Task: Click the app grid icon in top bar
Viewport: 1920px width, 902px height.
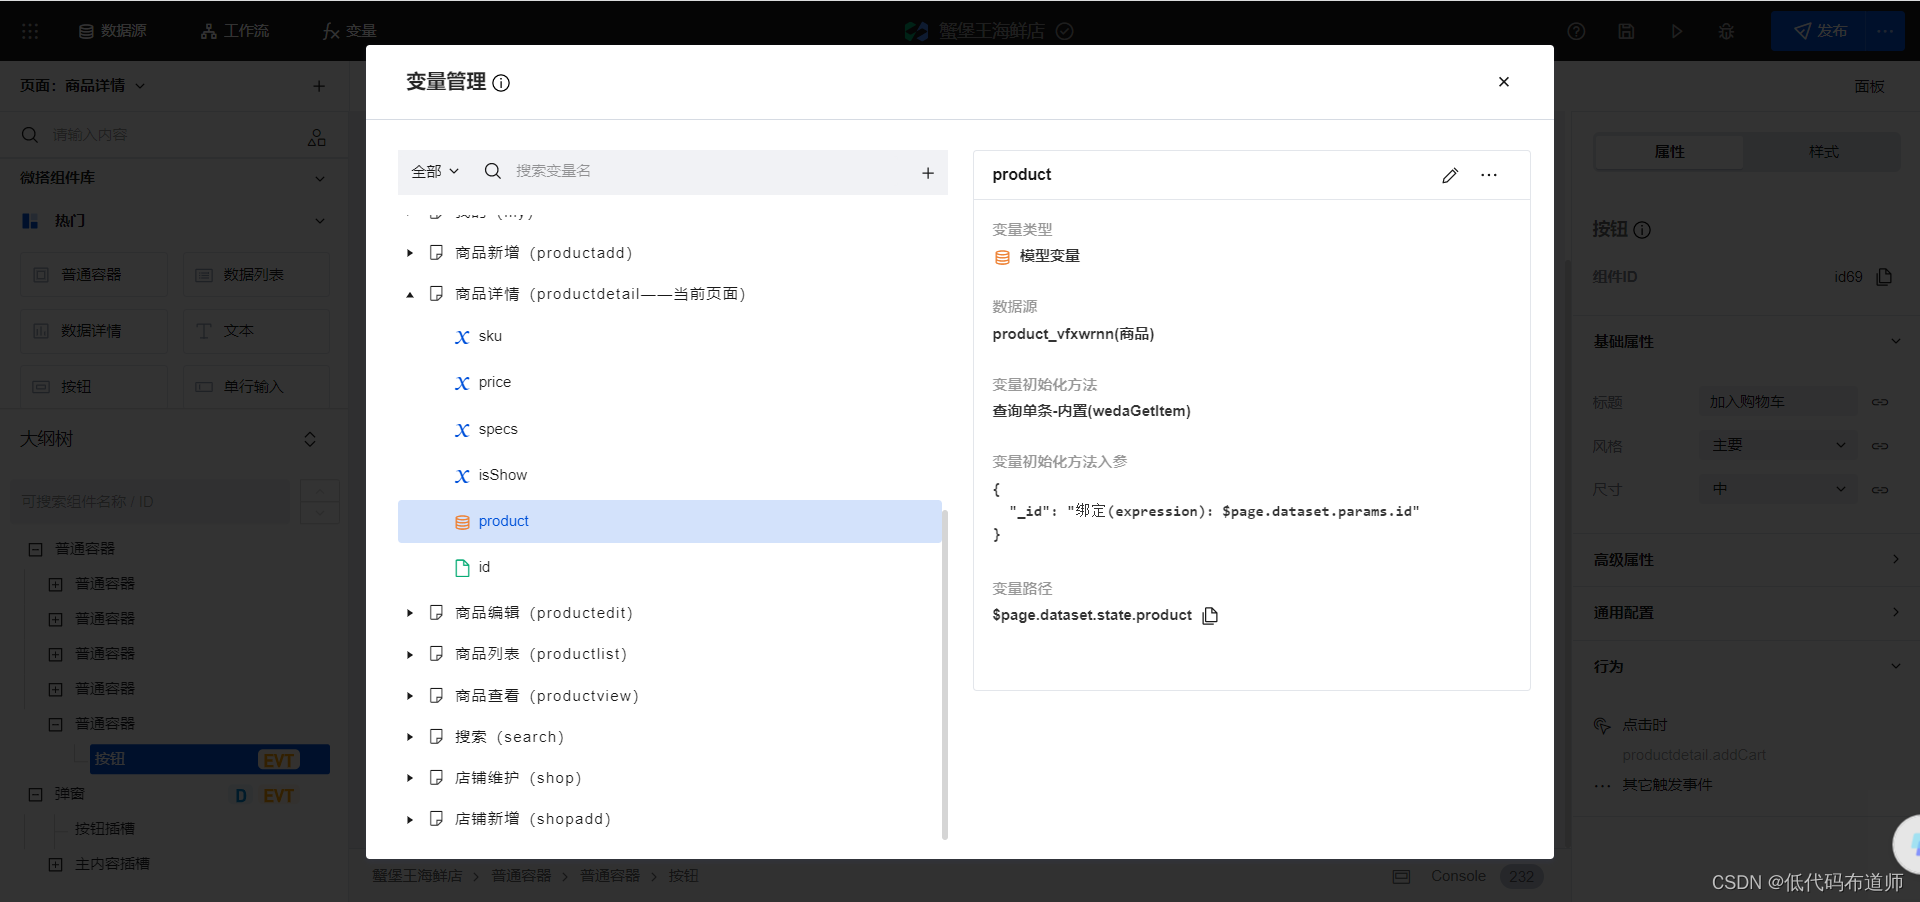Action: 30,31
